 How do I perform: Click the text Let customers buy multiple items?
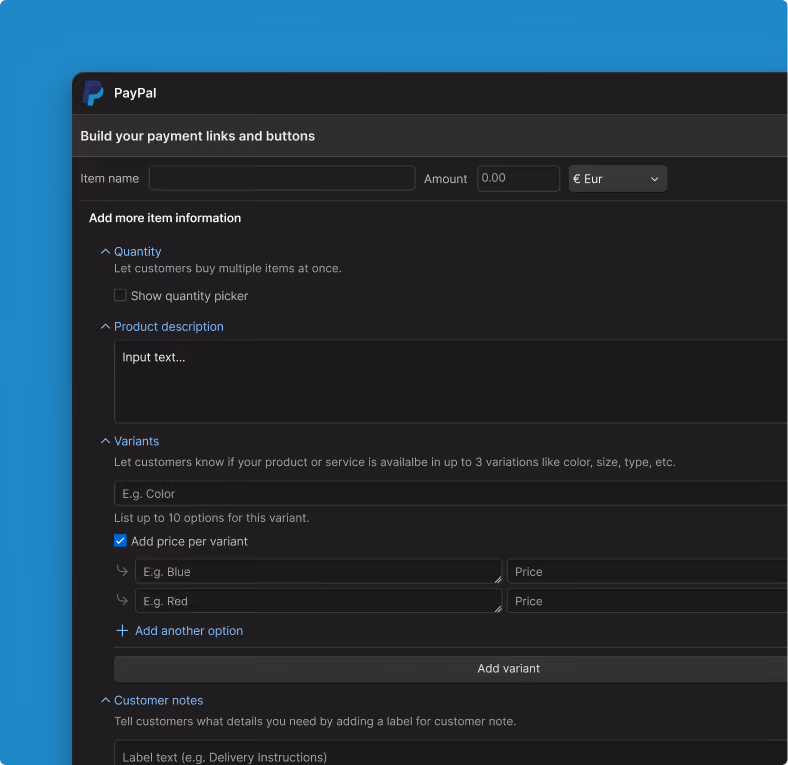(x=228, y=268)
